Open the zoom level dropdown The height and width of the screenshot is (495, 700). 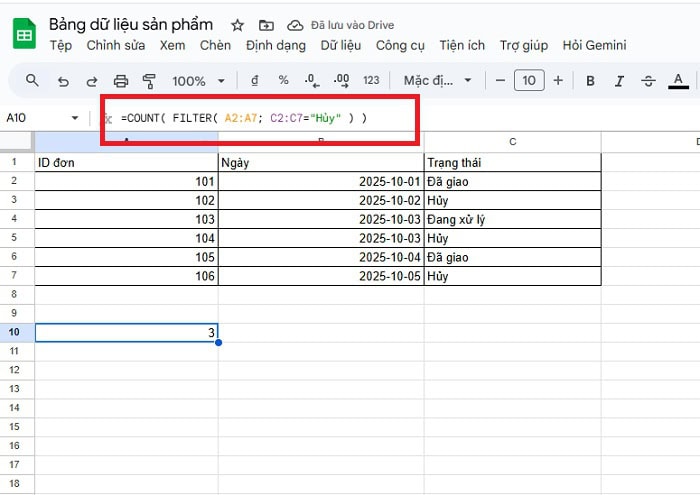(198, 81)
